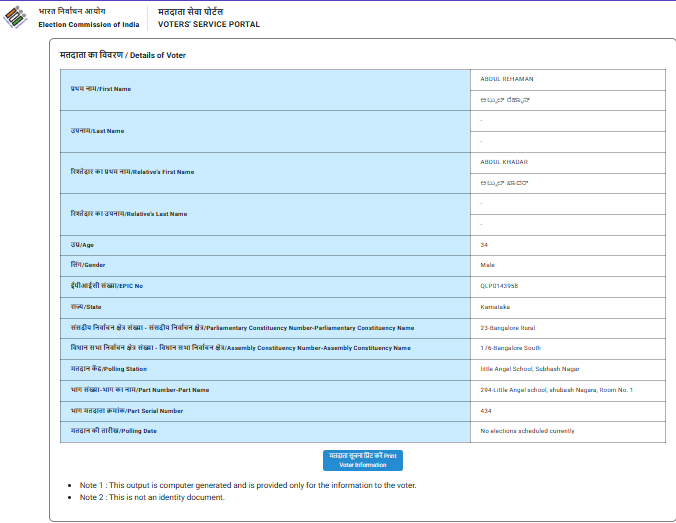Click the EPIC No value
Image resolution: width=676 pixels, height=523 pixels.
point(499,286)
